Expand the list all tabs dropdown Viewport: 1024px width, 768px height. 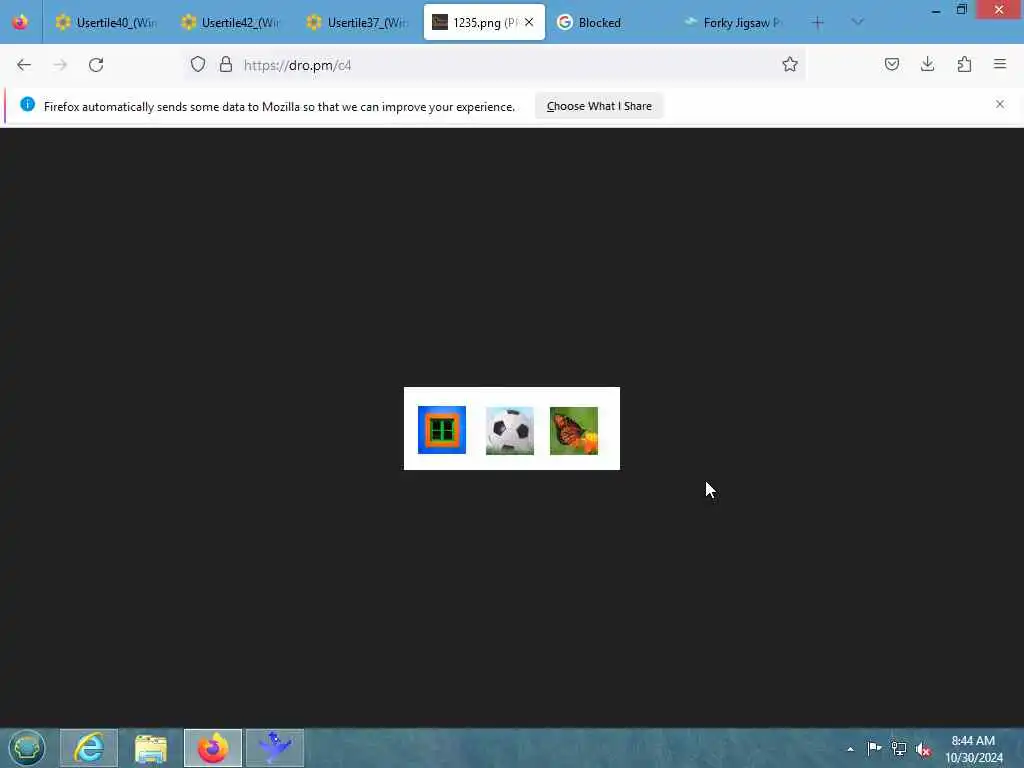pyautogui.click(x=857, y=22)
